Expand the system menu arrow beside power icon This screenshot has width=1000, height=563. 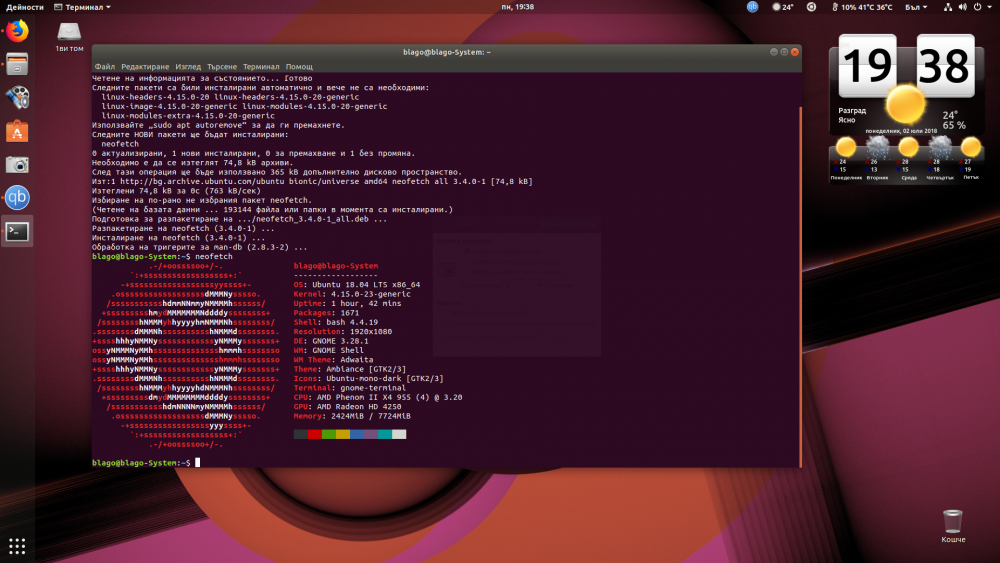[x=990, y=7]
